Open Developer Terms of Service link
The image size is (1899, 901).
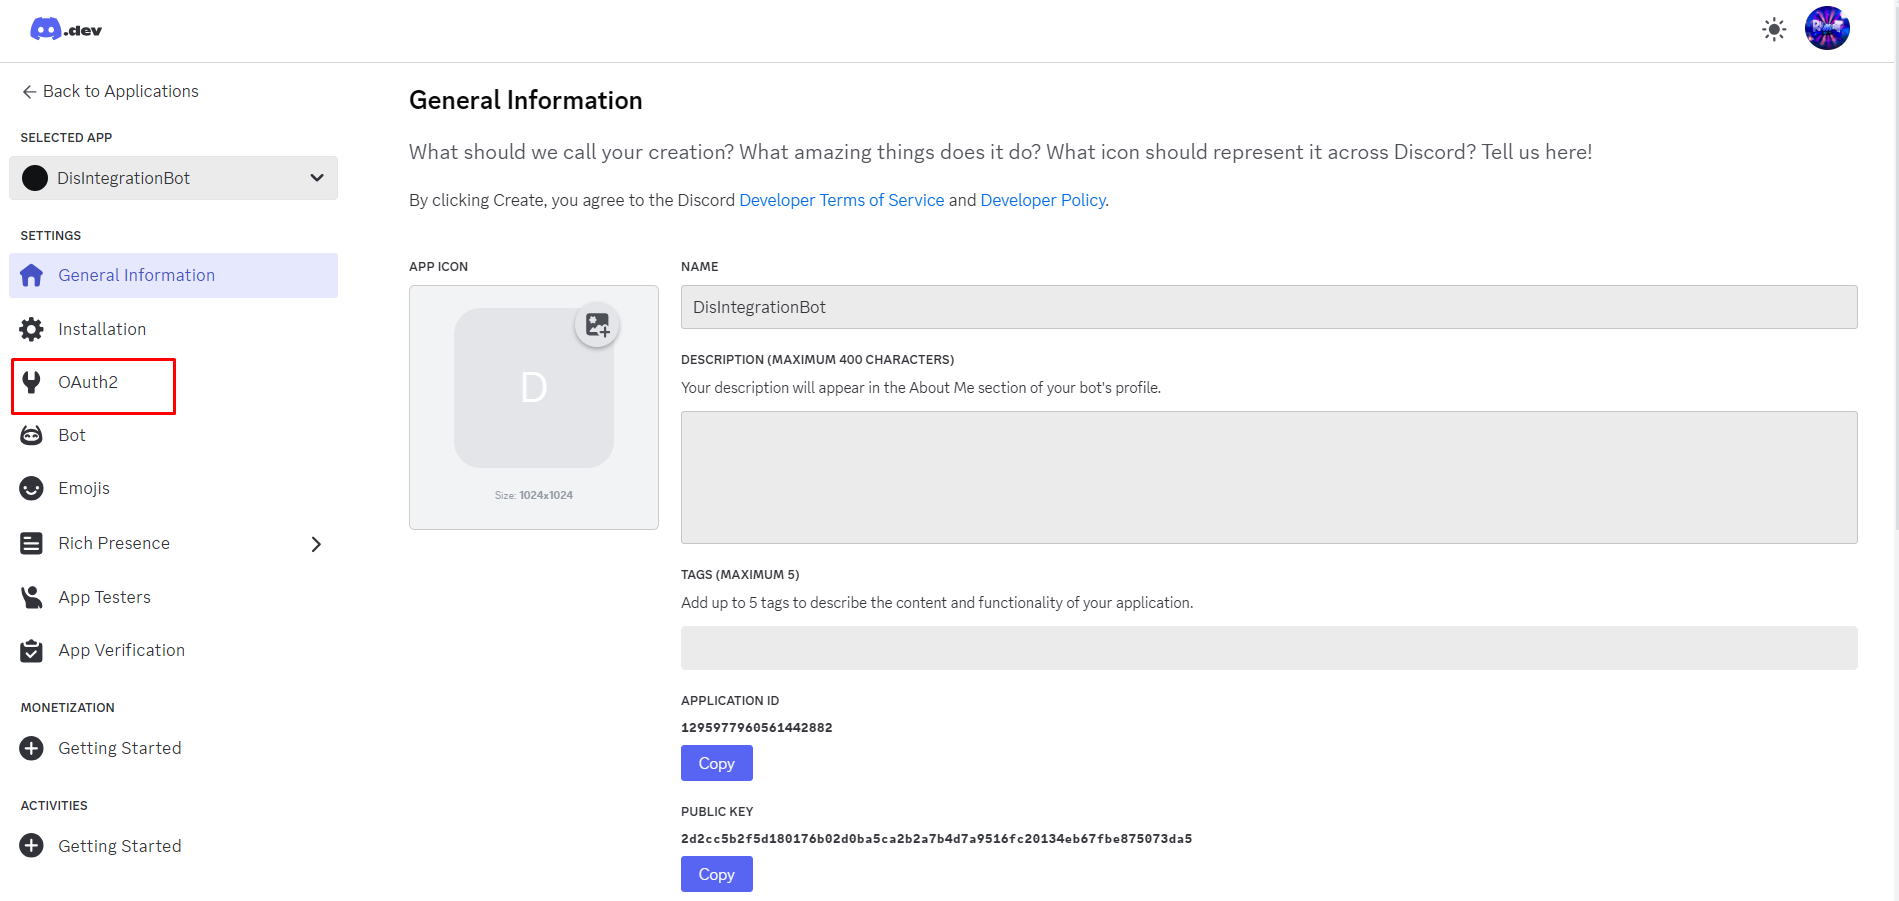point(841,200)
